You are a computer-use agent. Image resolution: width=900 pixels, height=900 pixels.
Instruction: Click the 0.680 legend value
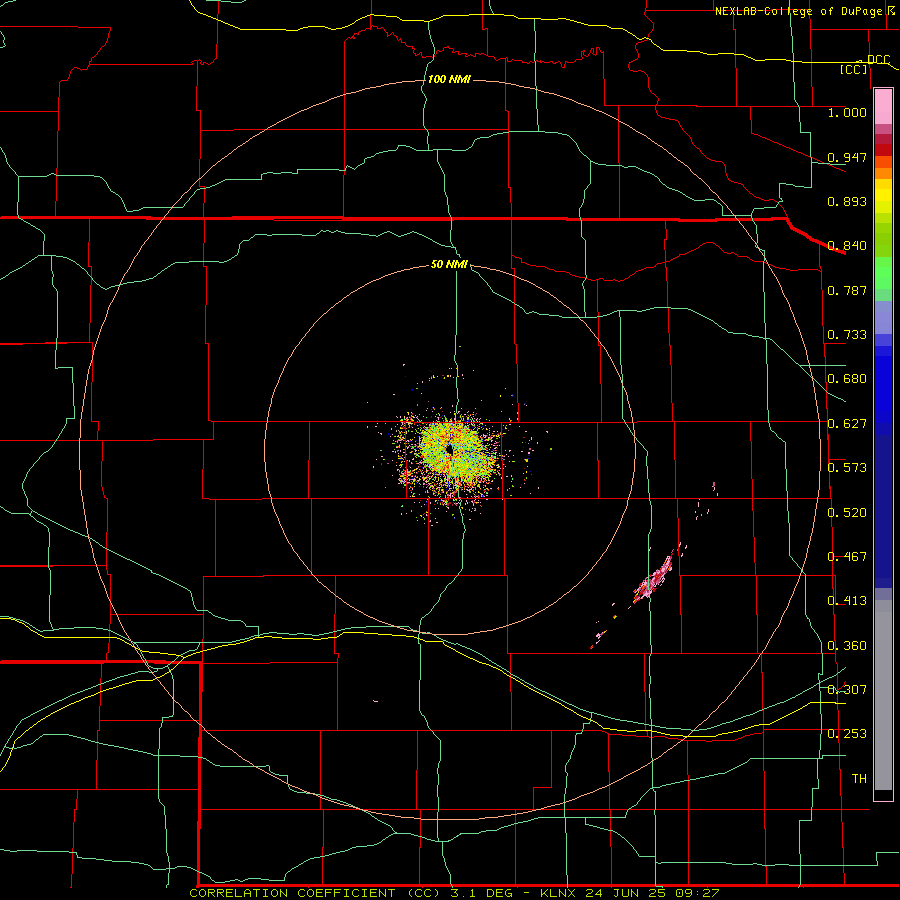(847, 379)
